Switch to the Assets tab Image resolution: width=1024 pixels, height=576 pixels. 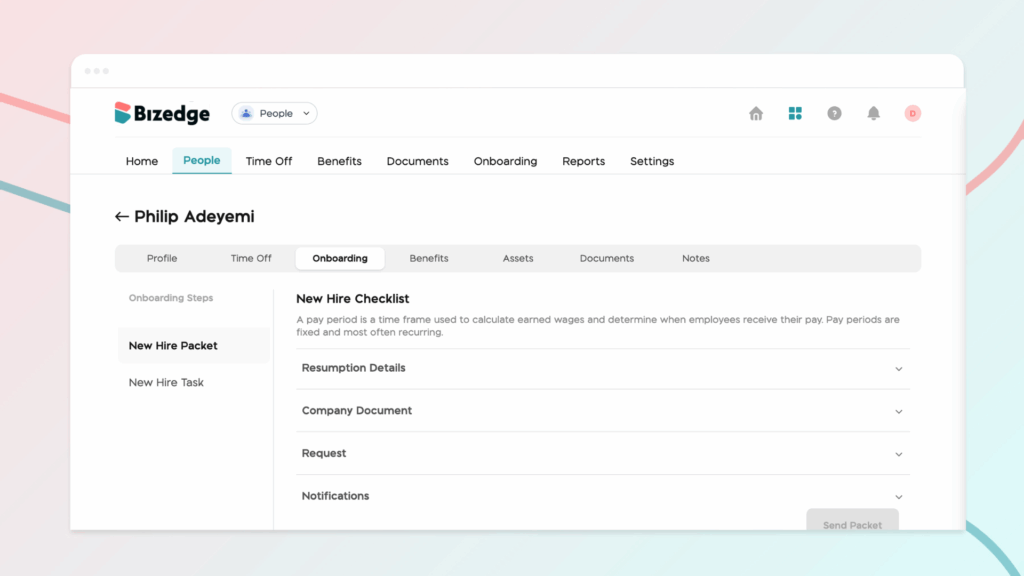(518, 258)
